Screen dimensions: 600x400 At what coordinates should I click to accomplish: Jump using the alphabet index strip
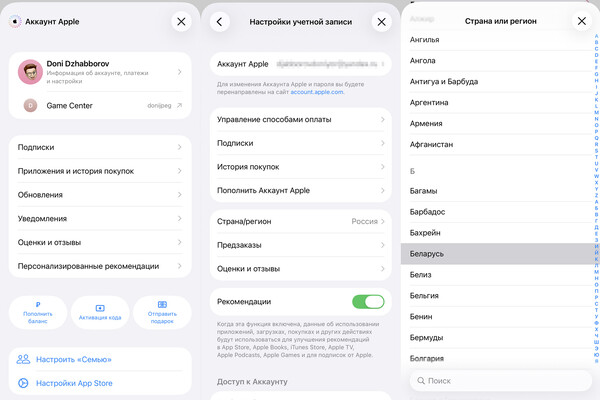596,198
